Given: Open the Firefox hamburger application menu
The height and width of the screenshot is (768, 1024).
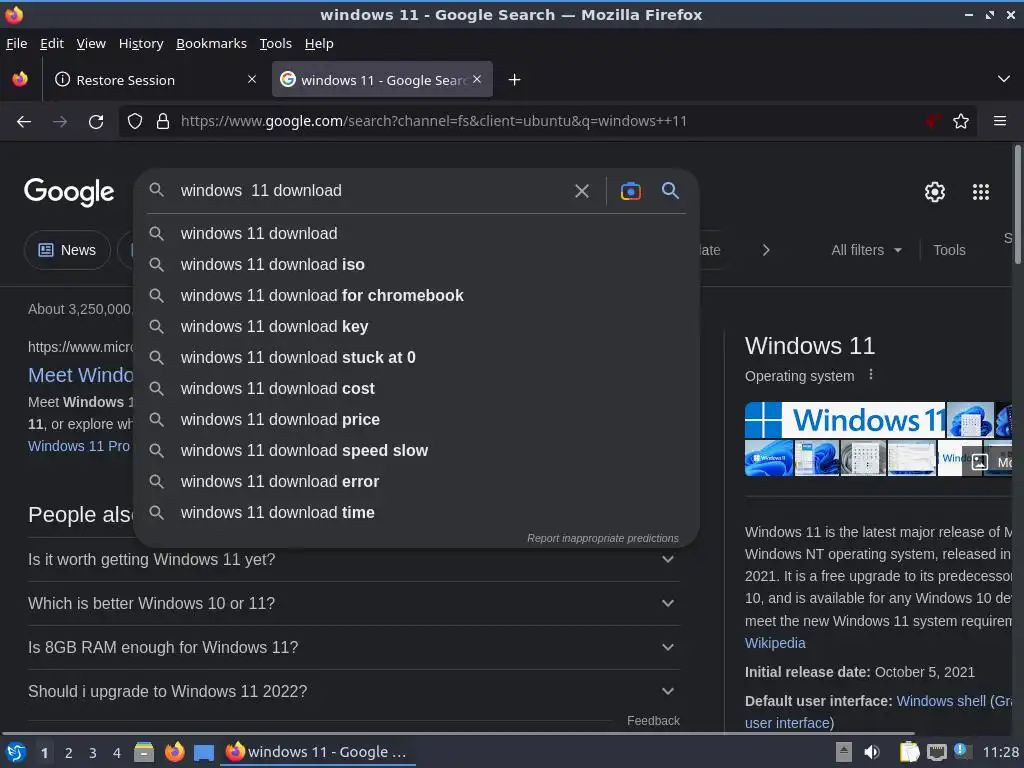Looking at the screenshot, I should (1000, 121).
